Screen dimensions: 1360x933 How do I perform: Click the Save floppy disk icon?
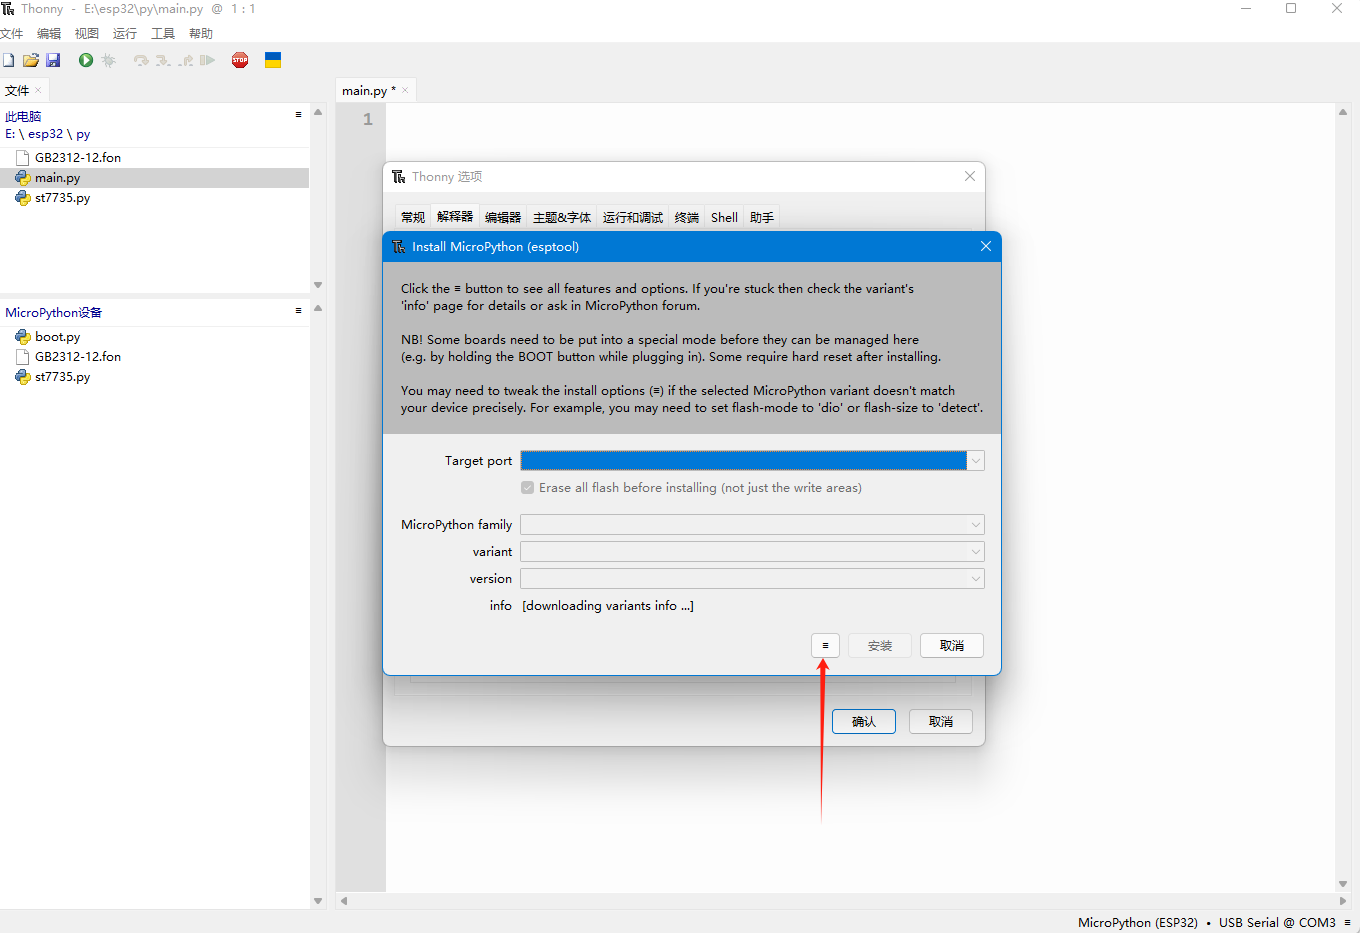[53, 60]
